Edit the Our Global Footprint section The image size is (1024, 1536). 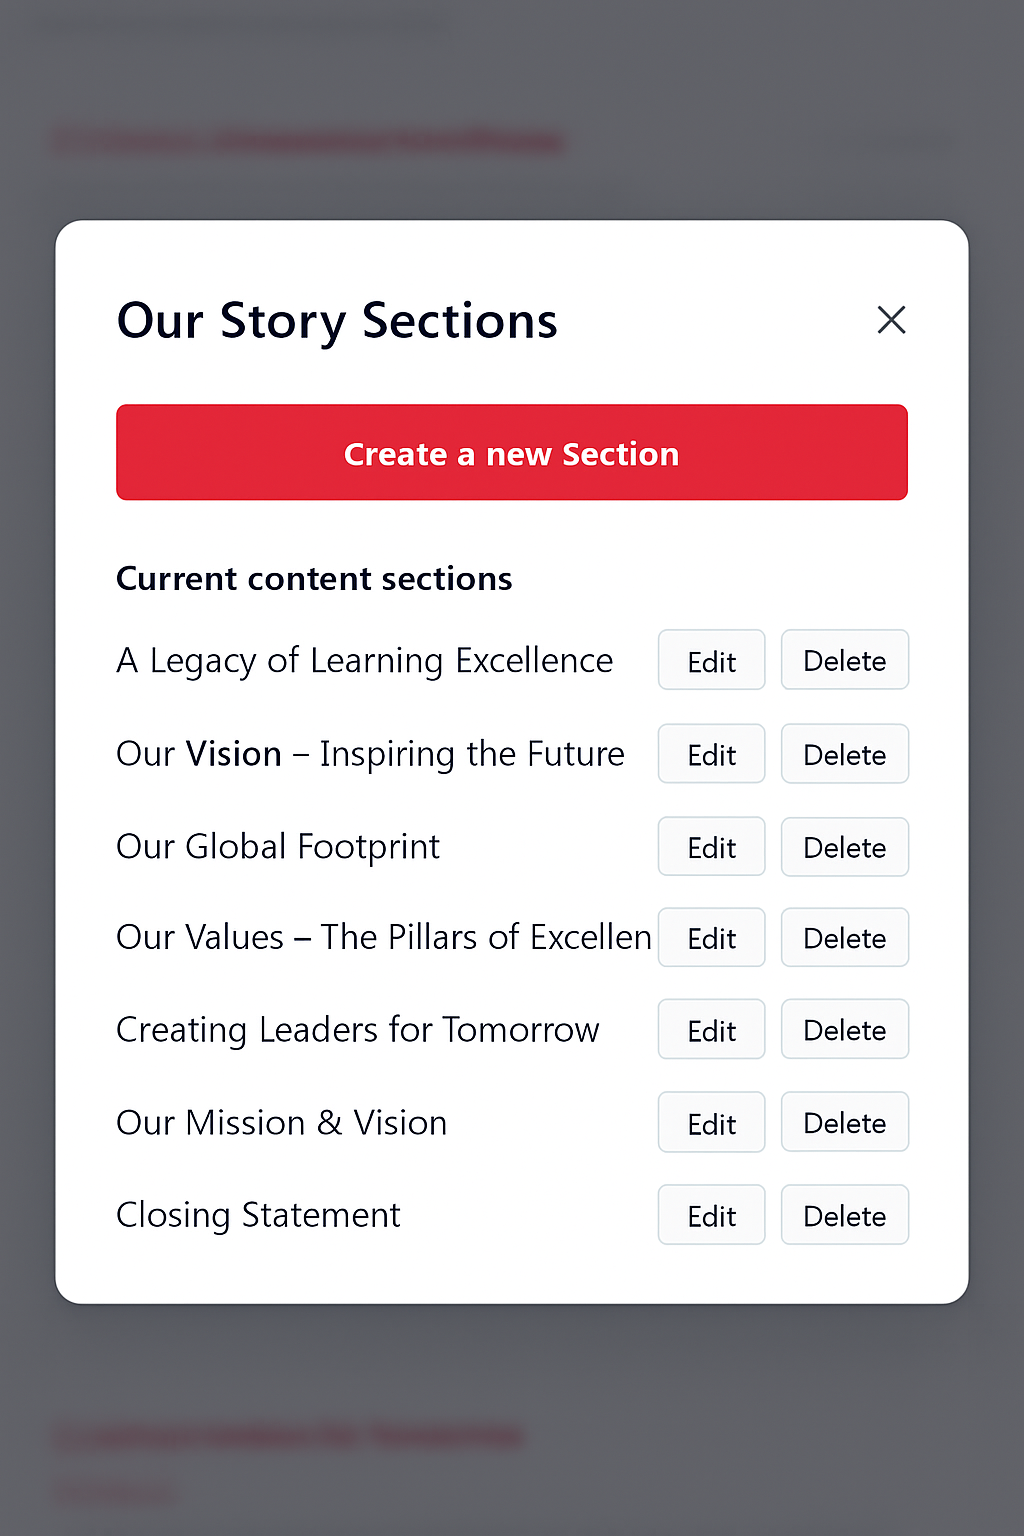click(711, 847)
